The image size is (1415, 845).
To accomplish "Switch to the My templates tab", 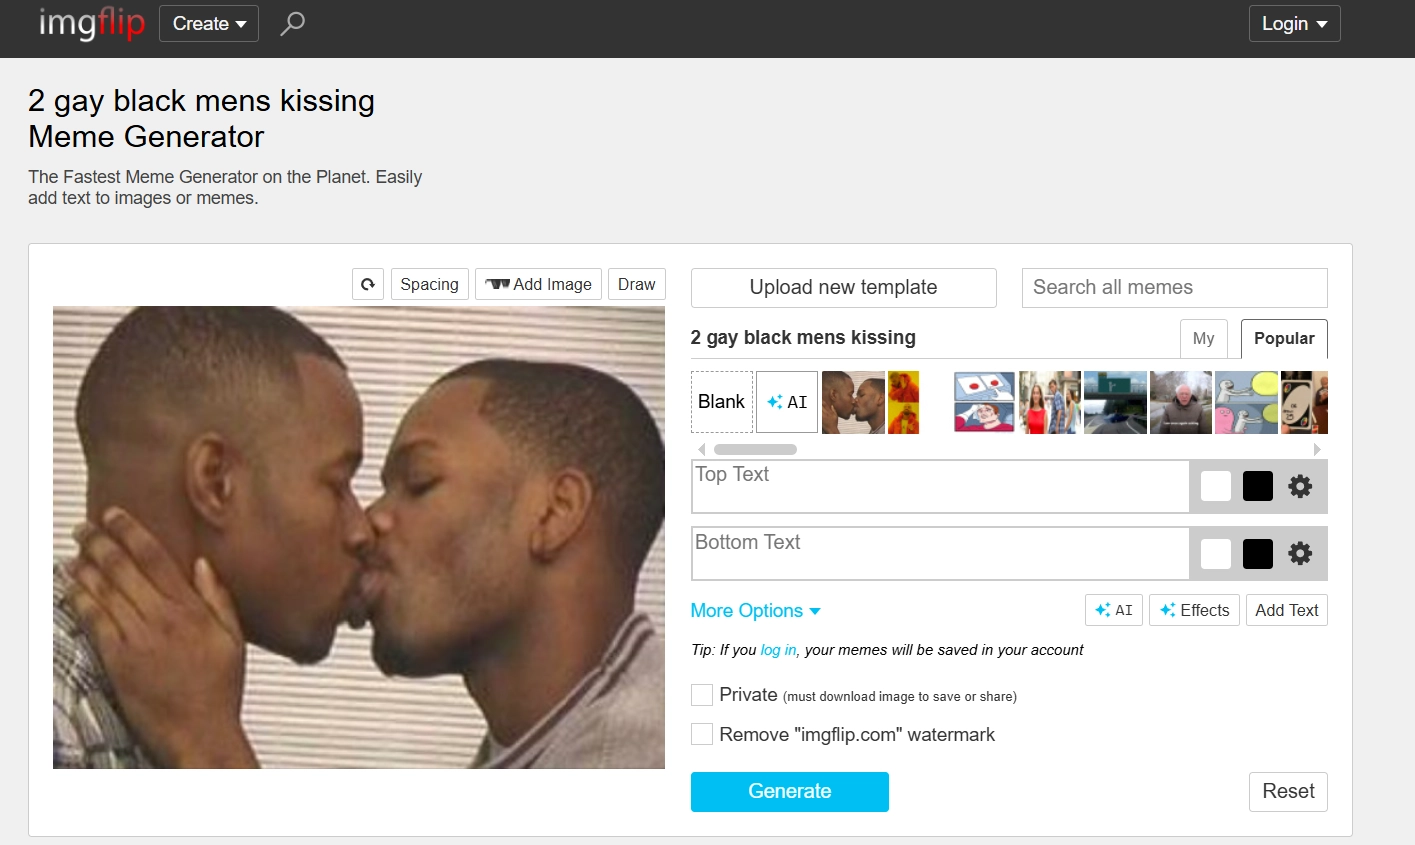I will tap(1202, 338).
